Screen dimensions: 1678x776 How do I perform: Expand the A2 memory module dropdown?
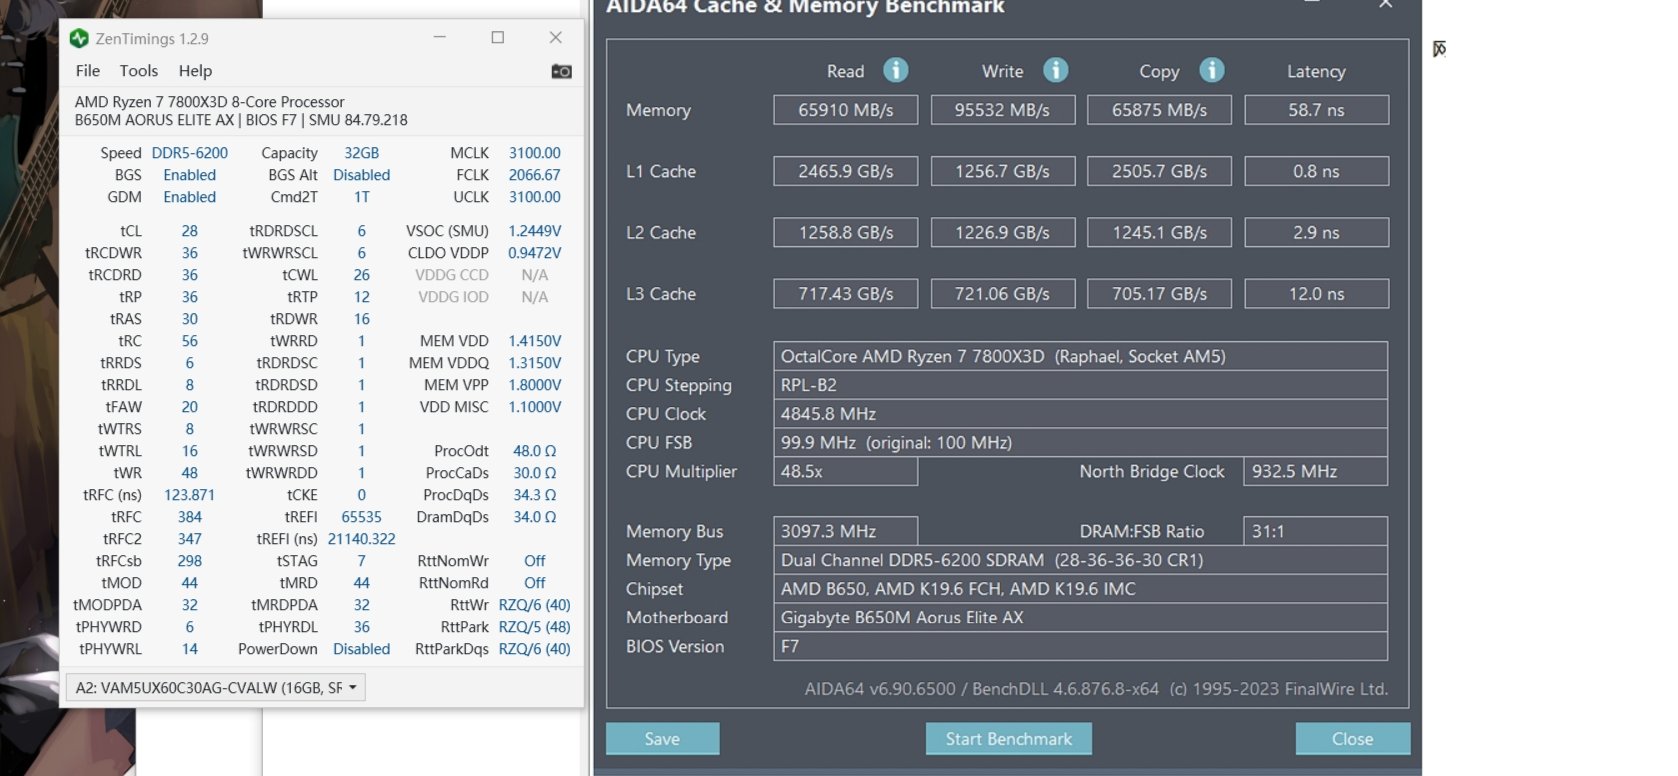pyautogui.click(x=216, y=688)
